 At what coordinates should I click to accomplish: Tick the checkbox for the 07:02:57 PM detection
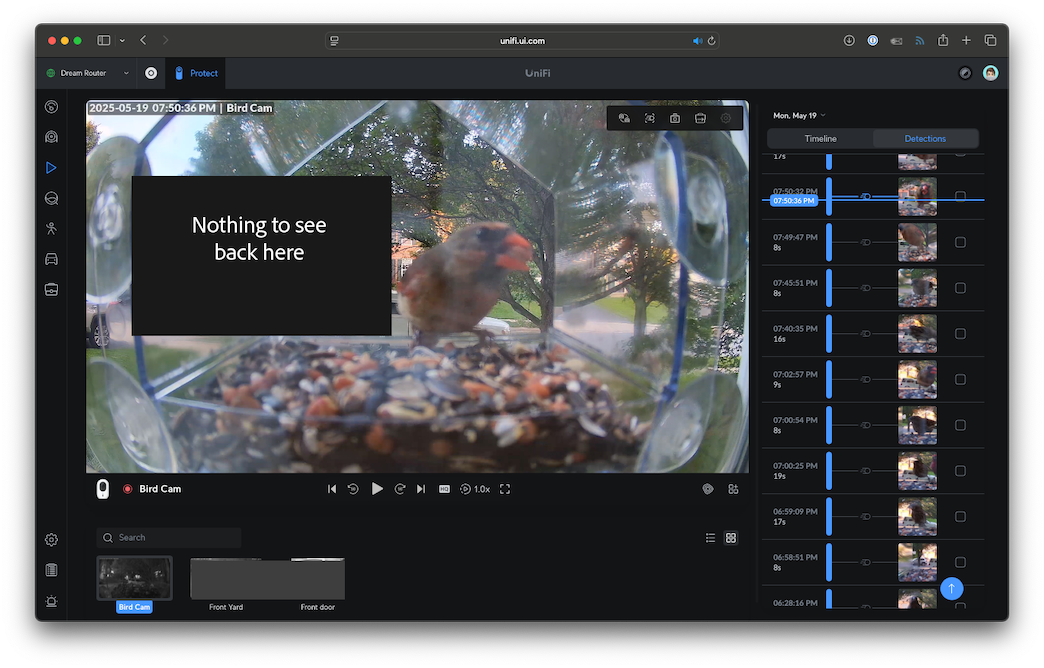tap(960, 379)
